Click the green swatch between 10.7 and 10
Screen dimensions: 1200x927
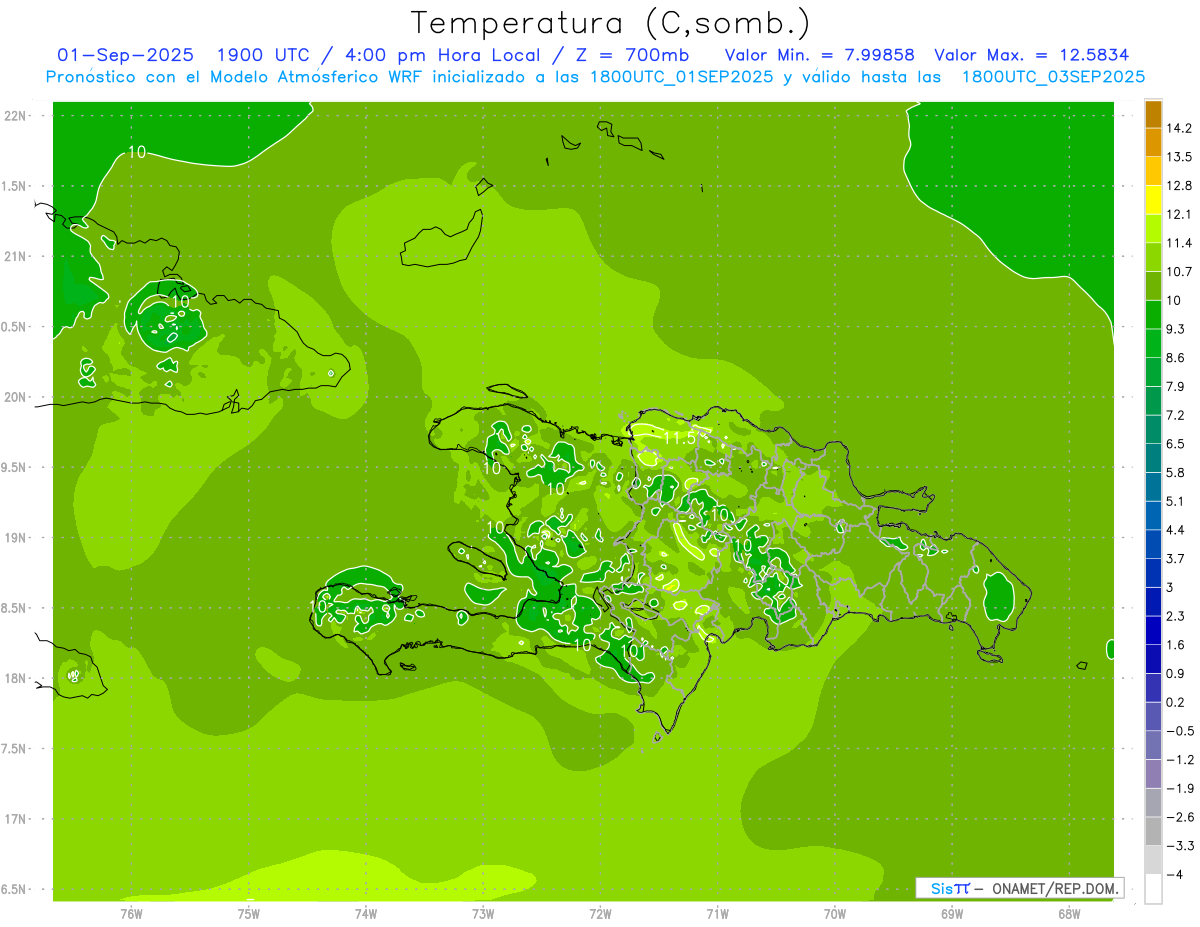[1153, 286]
